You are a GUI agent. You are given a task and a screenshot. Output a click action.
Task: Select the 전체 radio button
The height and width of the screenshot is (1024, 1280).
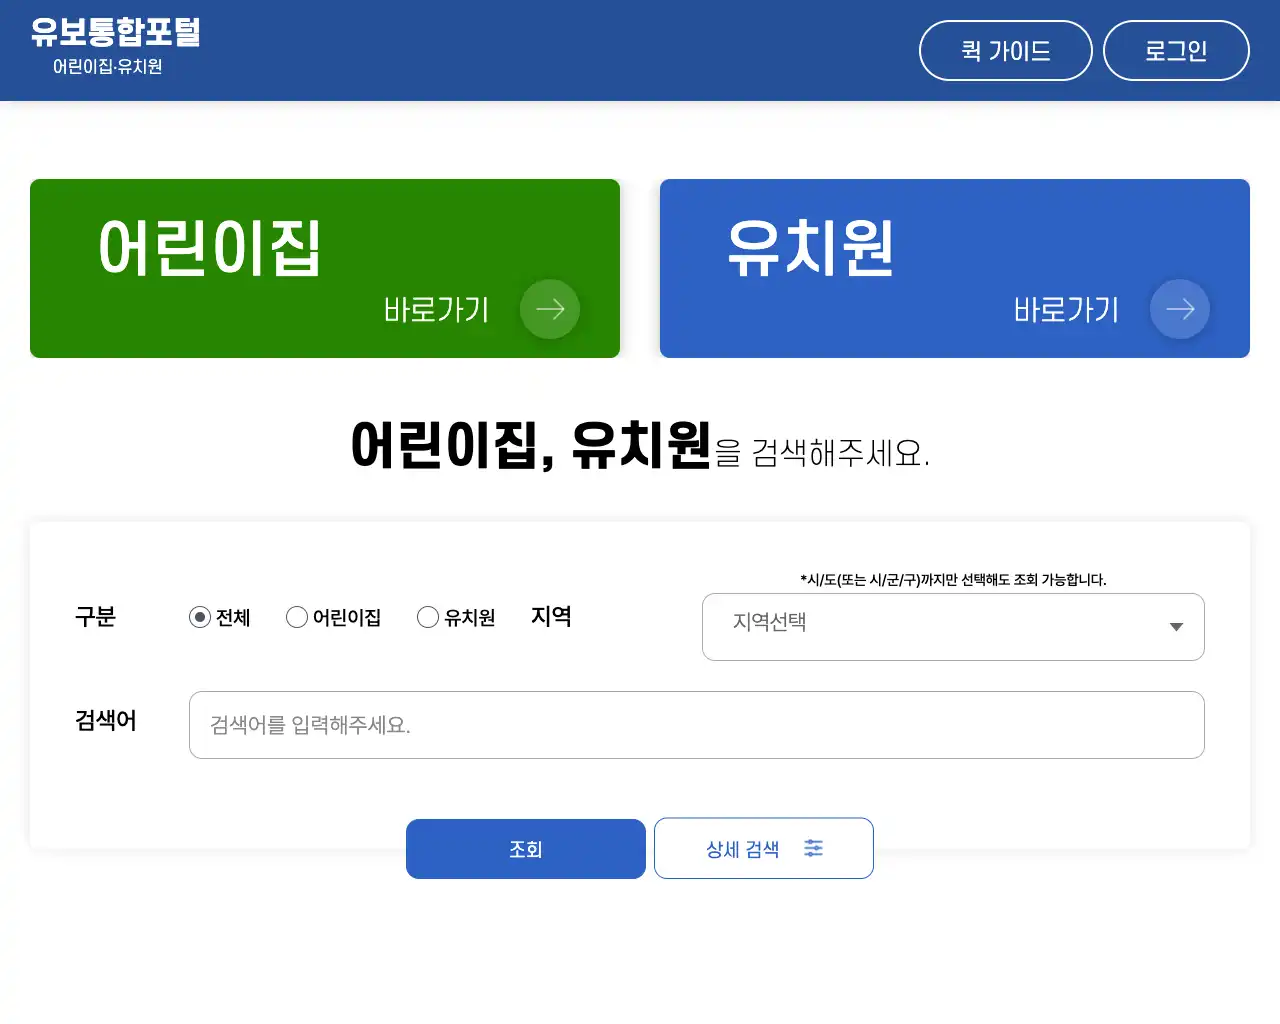pos(200,617)
